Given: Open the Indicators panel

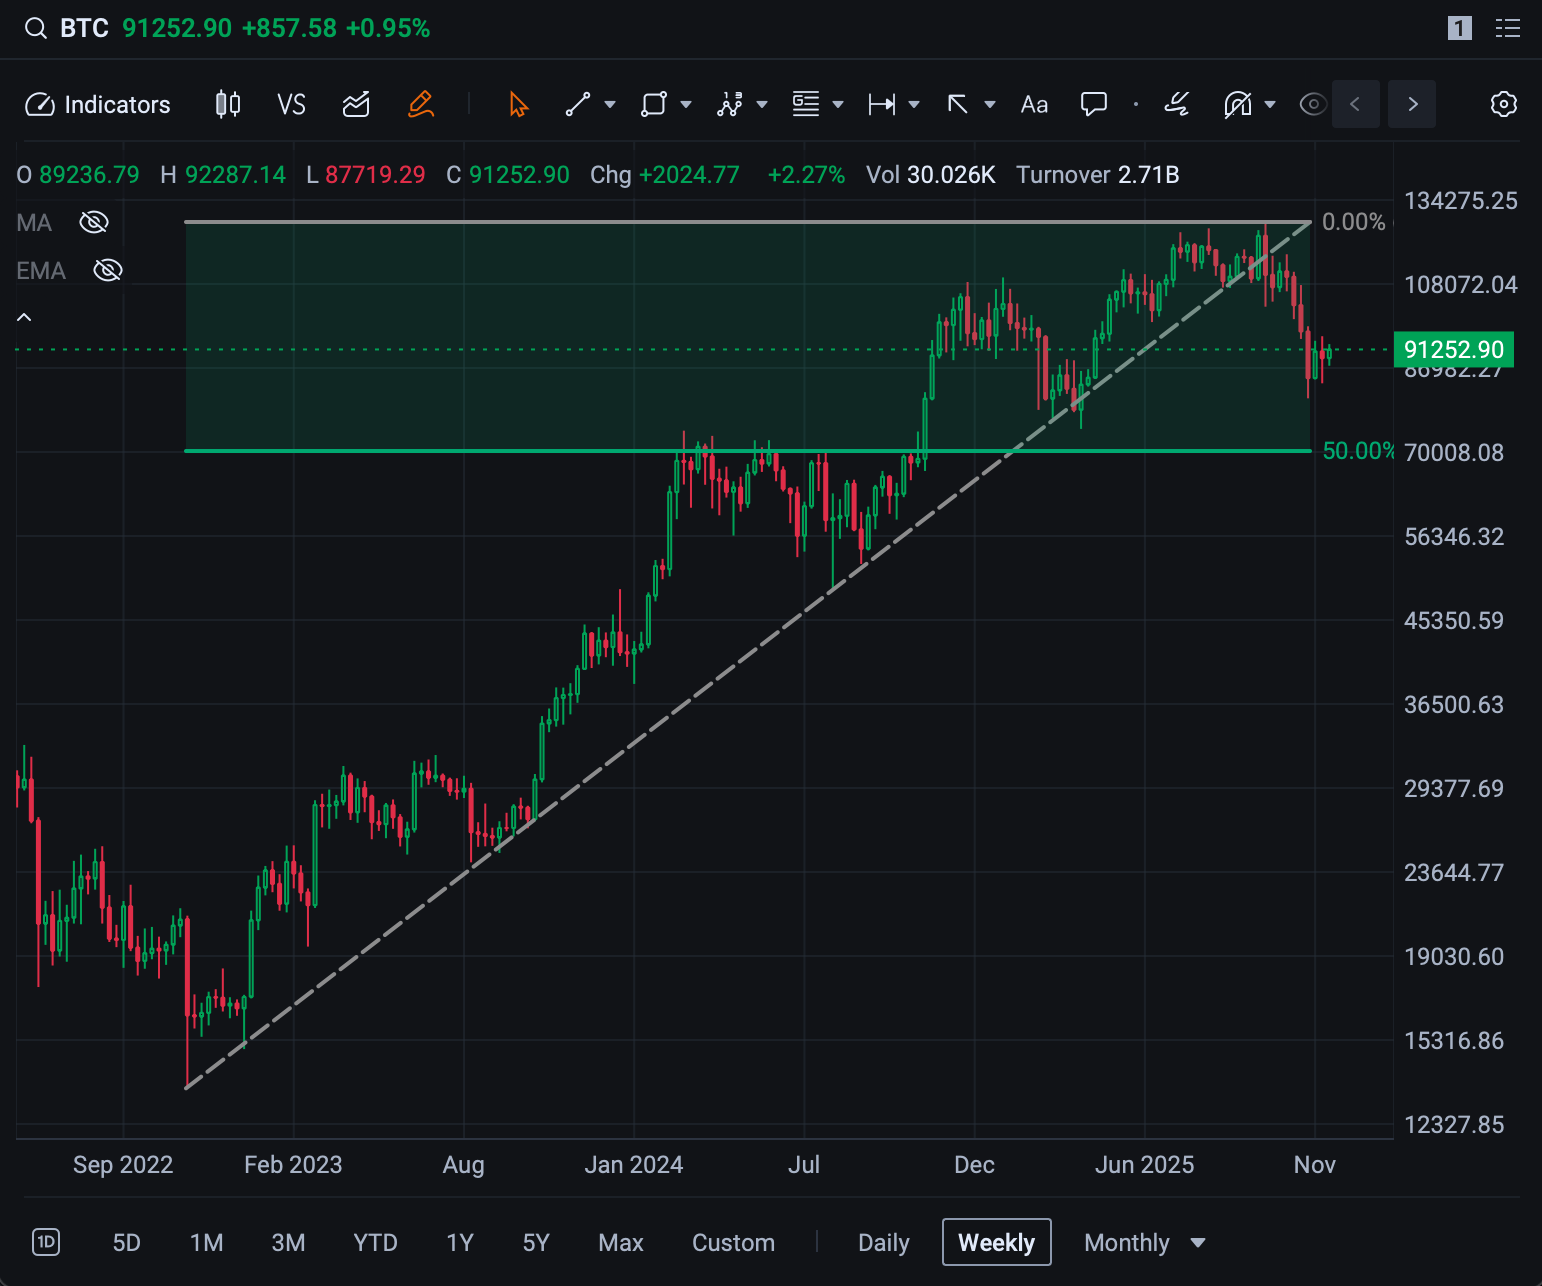Looking at the screenshot, I should tap(98, 105).
